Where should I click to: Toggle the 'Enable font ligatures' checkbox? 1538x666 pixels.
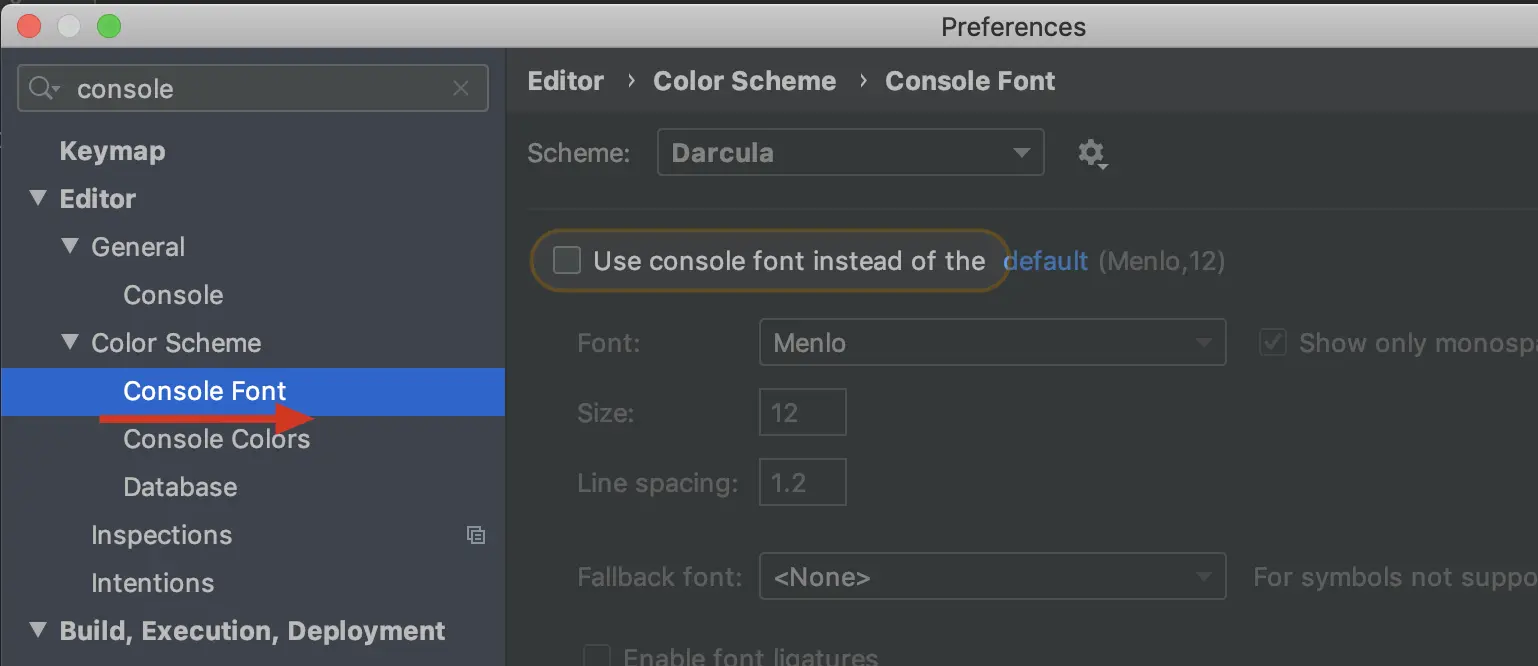(x=597, y=656)
